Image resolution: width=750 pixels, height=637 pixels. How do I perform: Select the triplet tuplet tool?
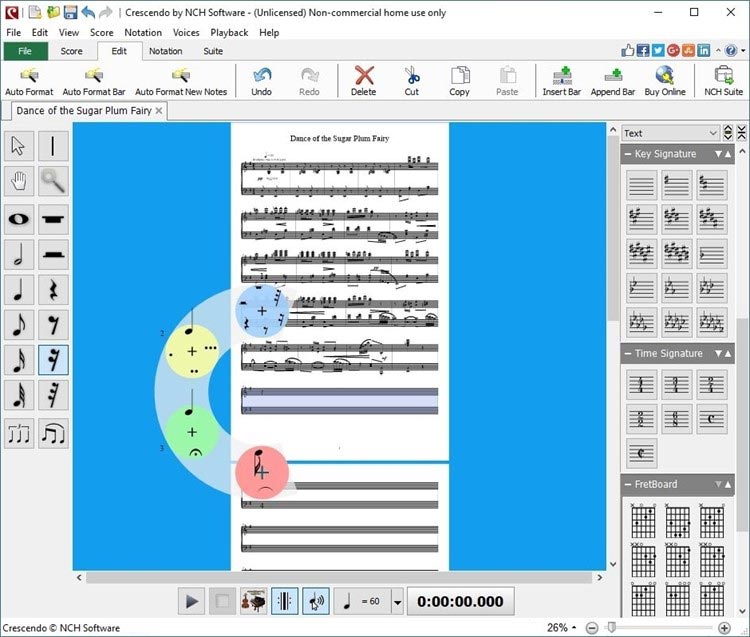19,434
